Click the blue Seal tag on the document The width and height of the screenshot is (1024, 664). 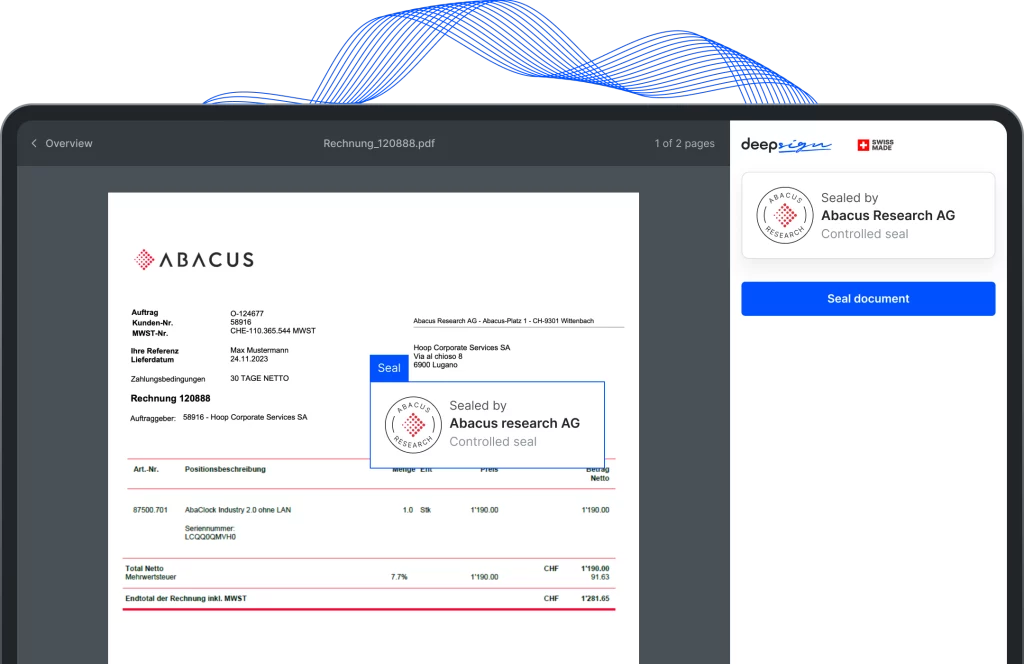coord(389,368)
